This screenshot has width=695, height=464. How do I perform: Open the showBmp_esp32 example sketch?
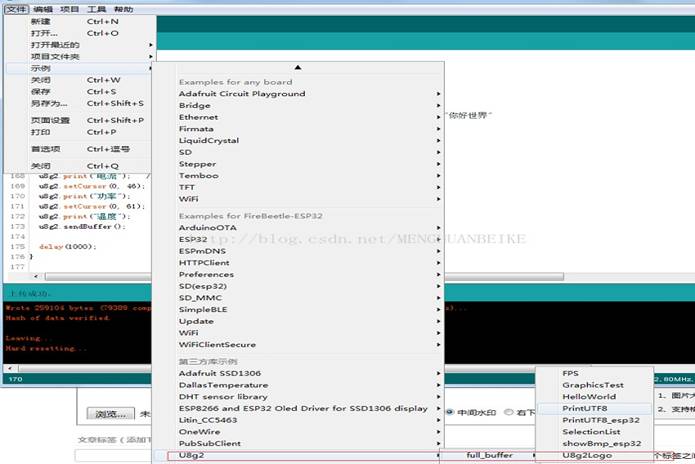click(595, 444)
